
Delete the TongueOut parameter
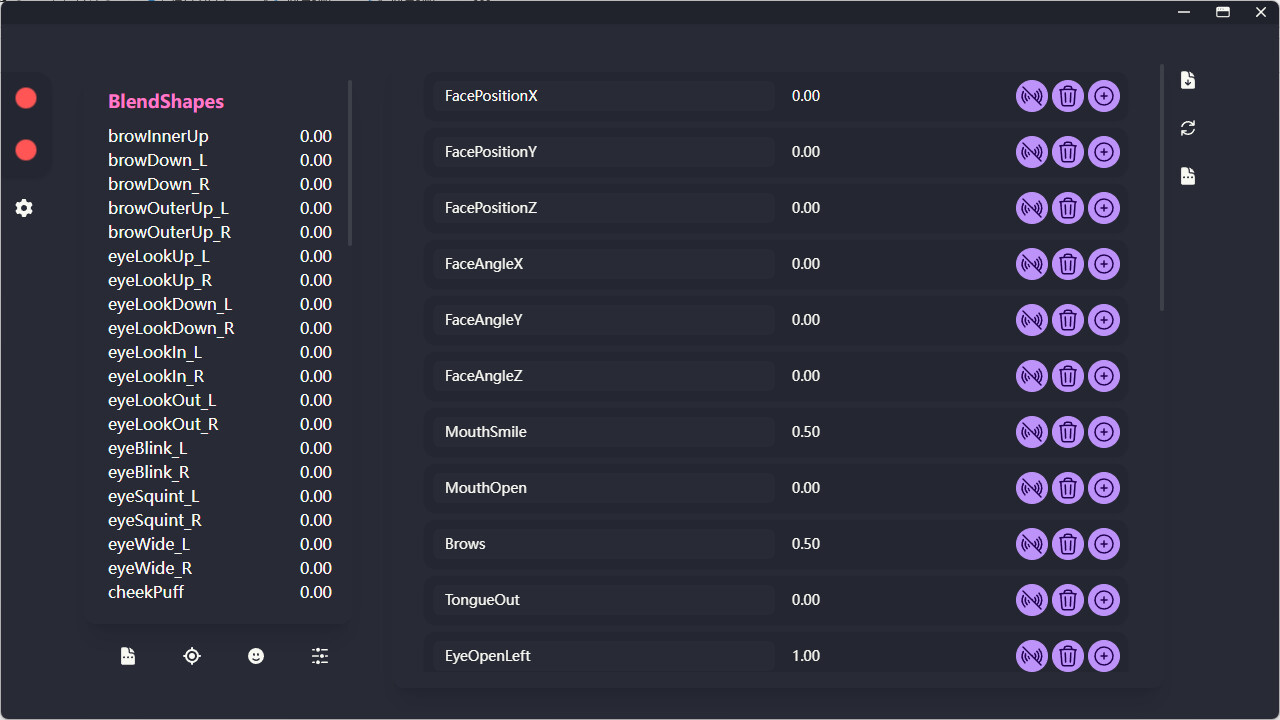[1067, 600]
